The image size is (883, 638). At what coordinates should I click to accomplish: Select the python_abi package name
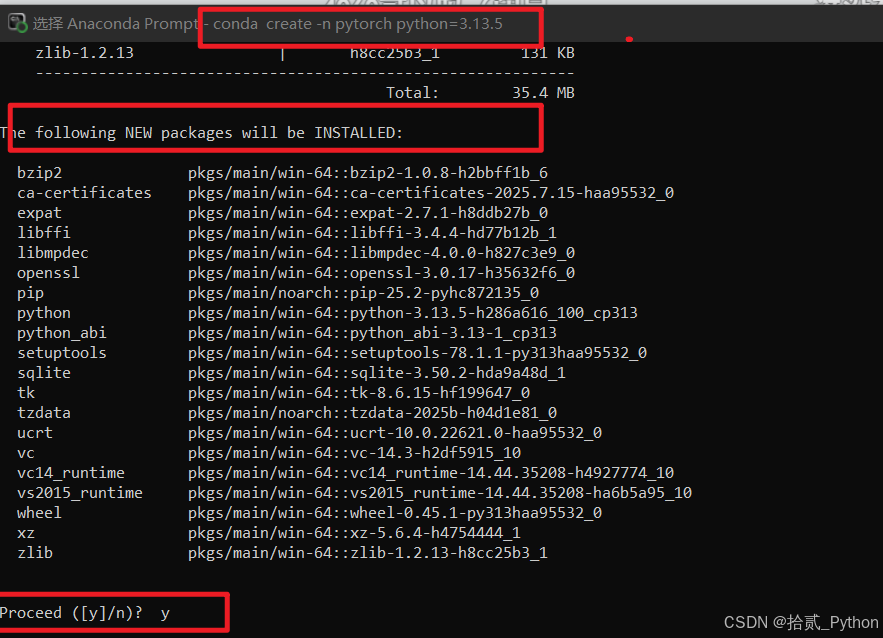[x=62, y=333]
